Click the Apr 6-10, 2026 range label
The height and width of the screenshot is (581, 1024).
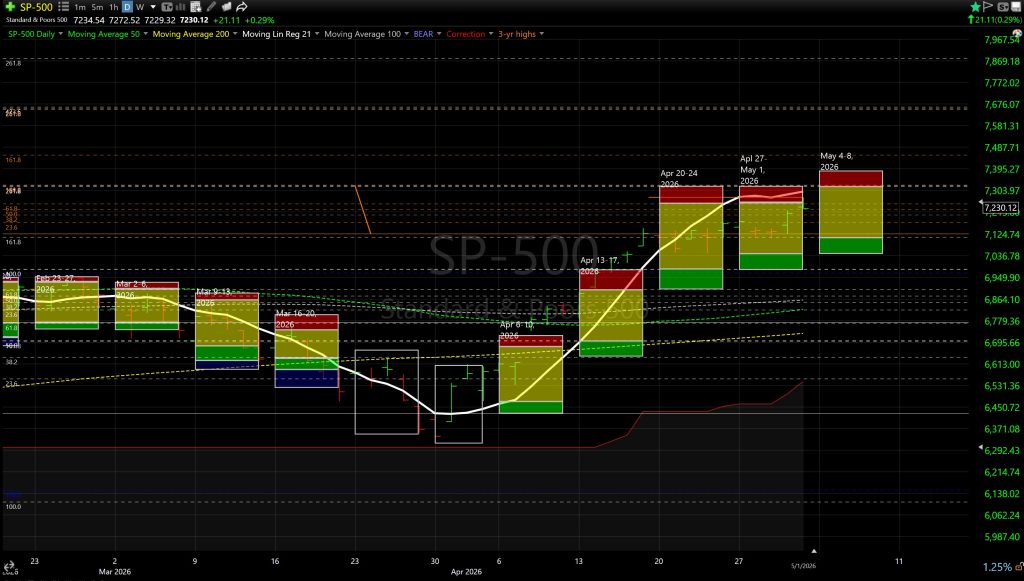(x=517, y=330)
